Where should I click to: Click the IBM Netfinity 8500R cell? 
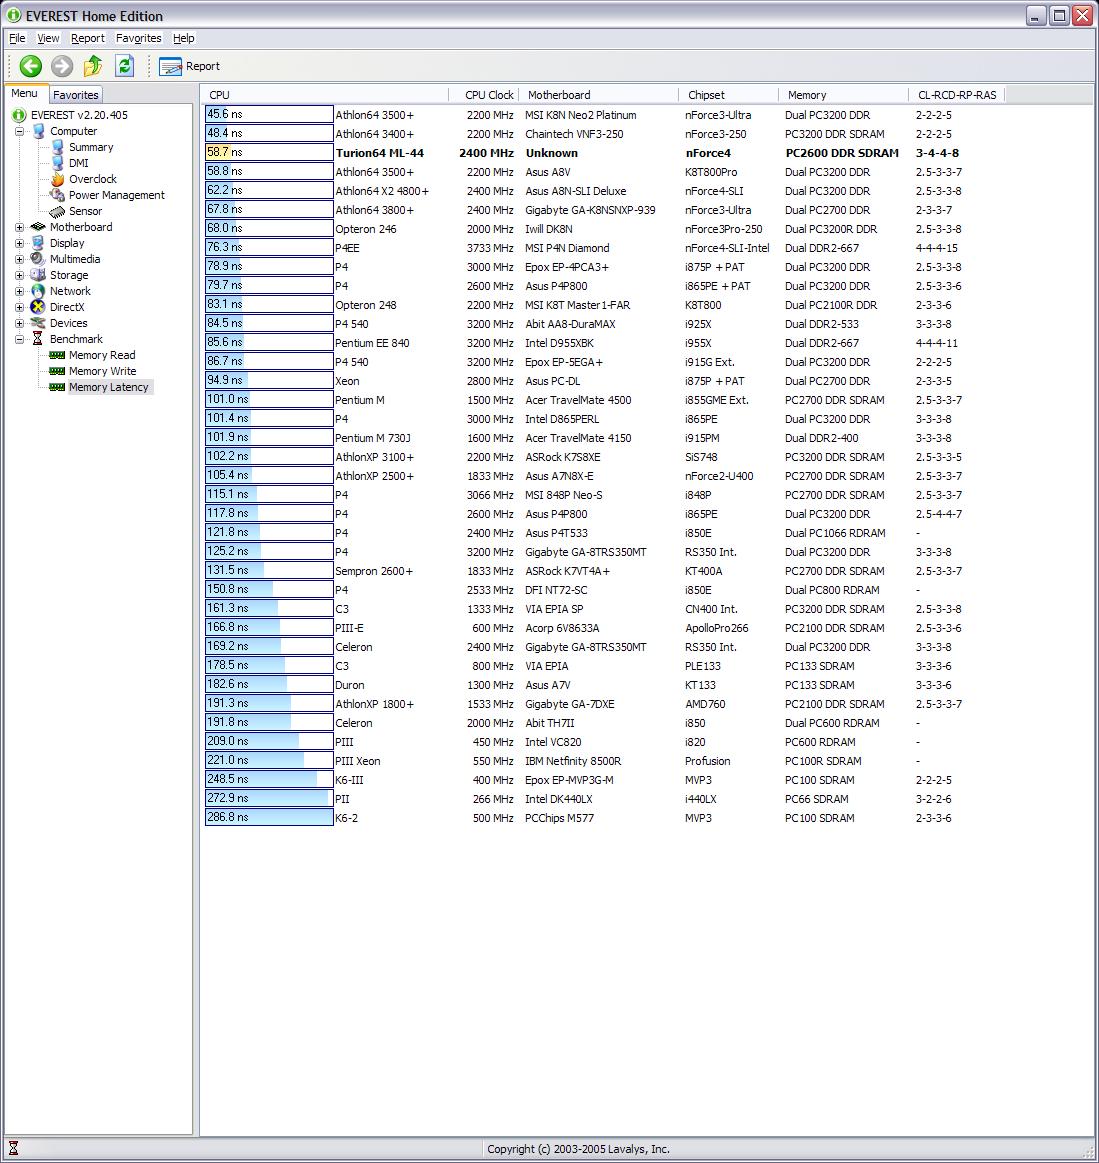573,761
